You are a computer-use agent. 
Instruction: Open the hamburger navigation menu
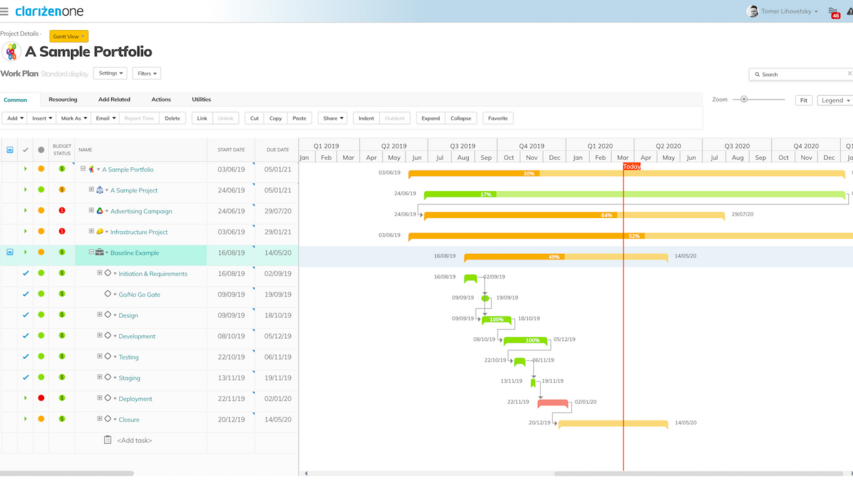pyautogui.click(x=5, y=11)
